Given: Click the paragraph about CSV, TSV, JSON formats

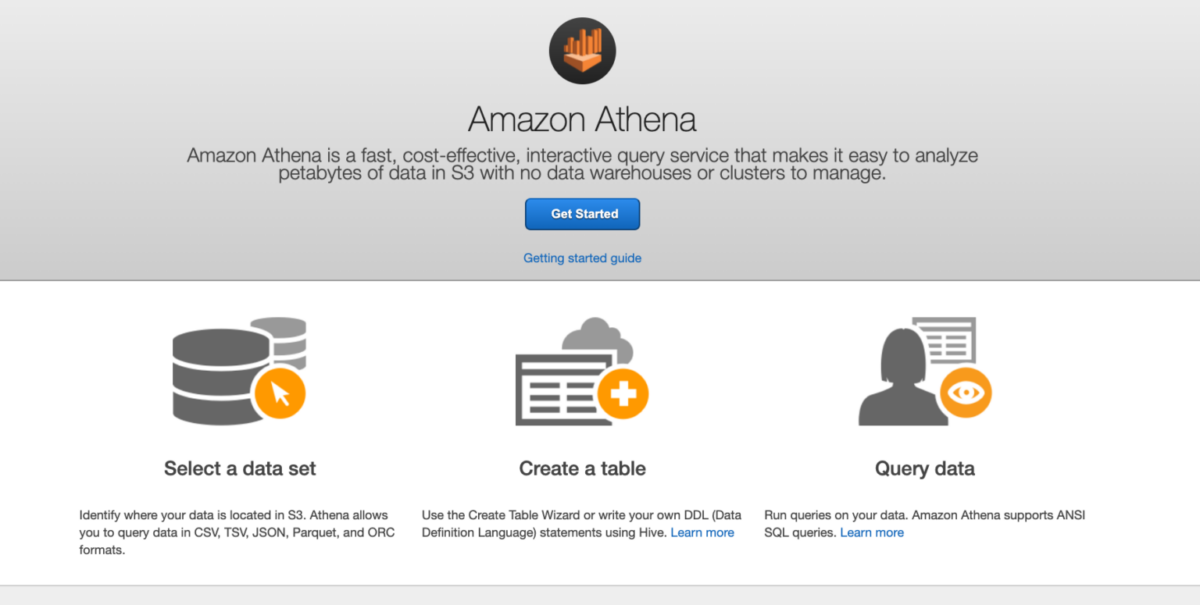Looking at the screenshot, I should click(234, 533).
